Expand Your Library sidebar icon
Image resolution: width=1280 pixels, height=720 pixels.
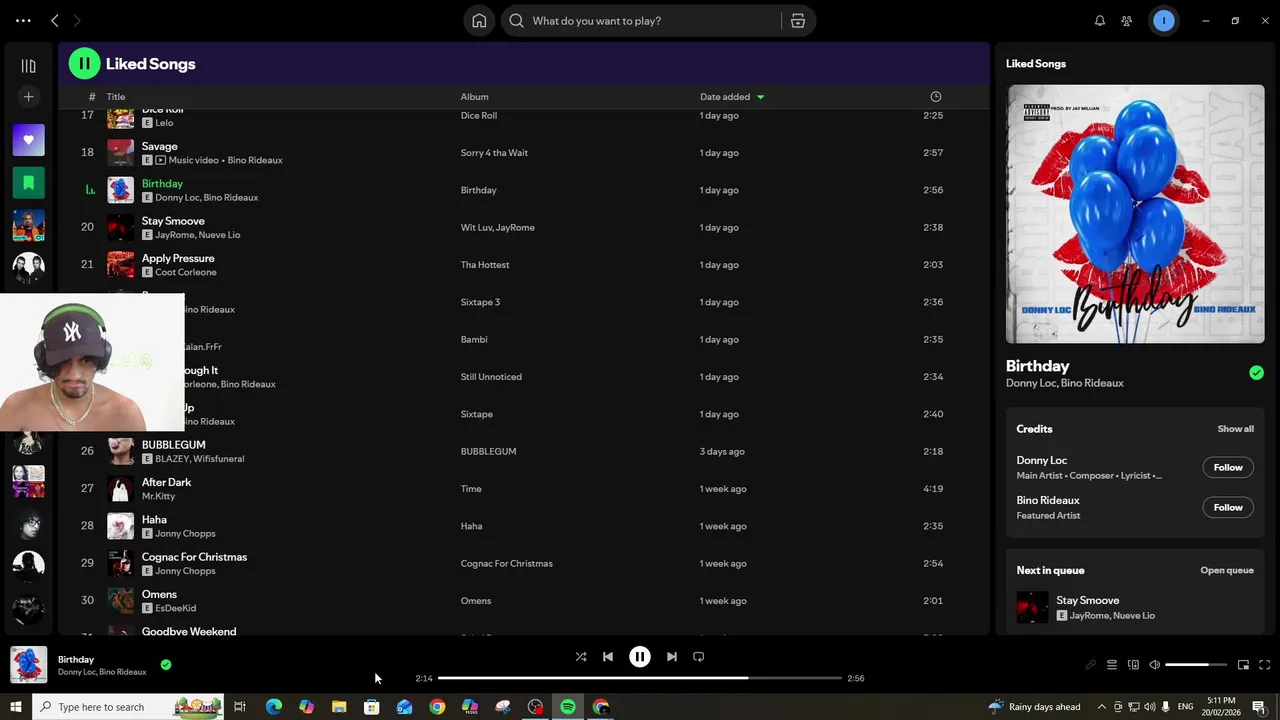coord(29,66)
